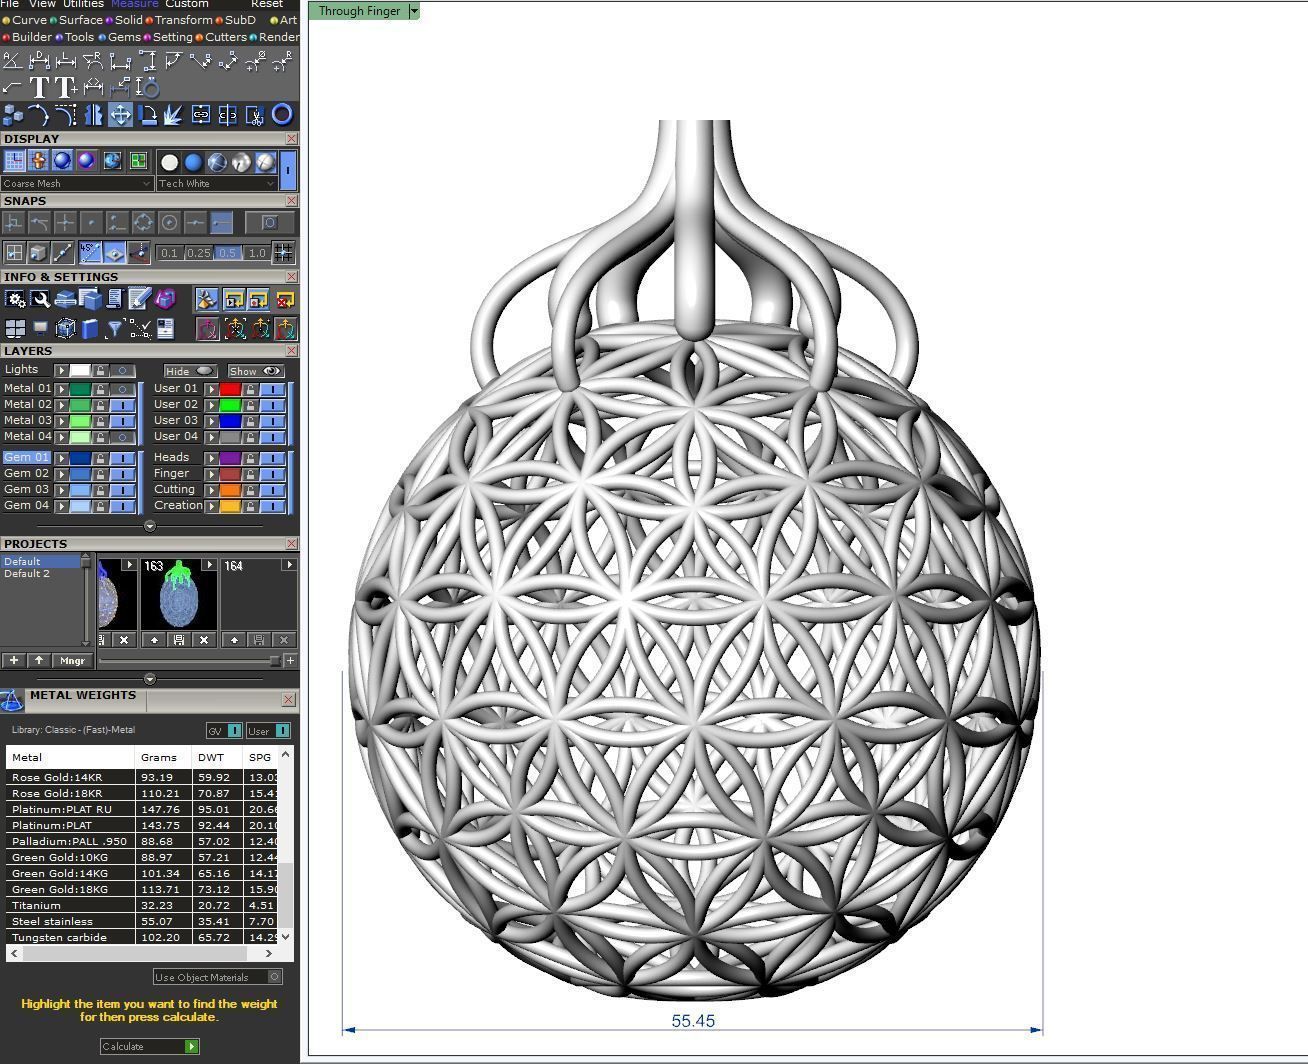Open the Transform menu

click(183, 20)
